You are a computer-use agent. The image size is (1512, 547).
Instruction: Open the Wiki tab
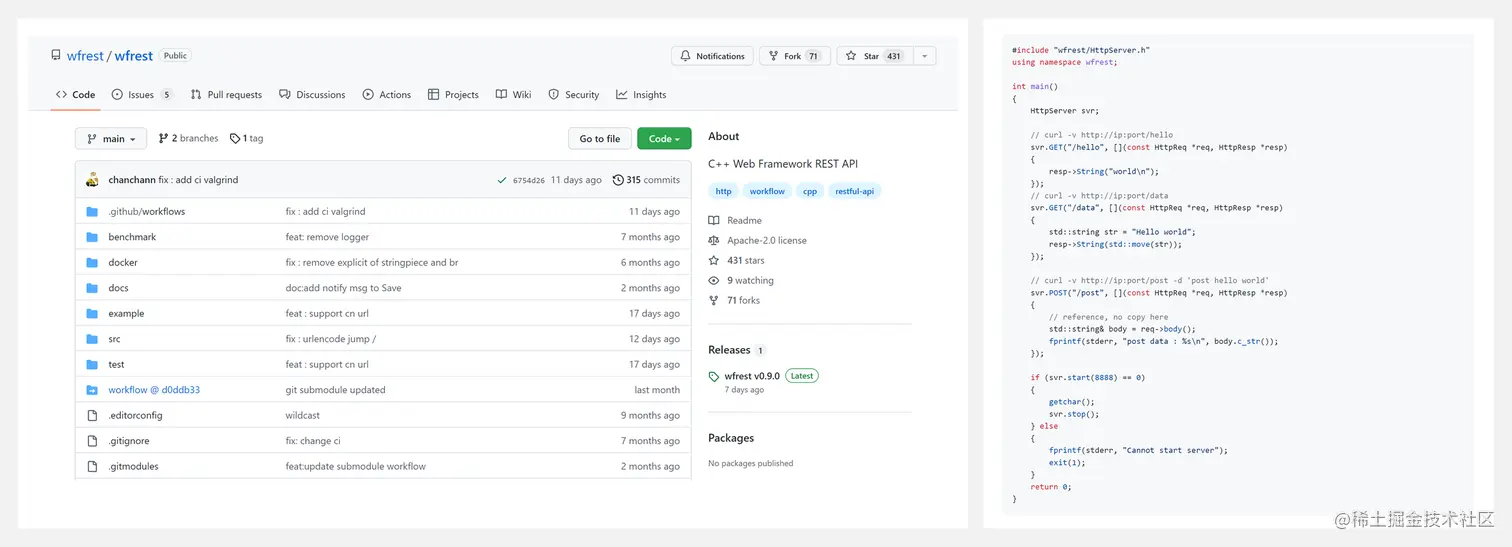[513, 95]
